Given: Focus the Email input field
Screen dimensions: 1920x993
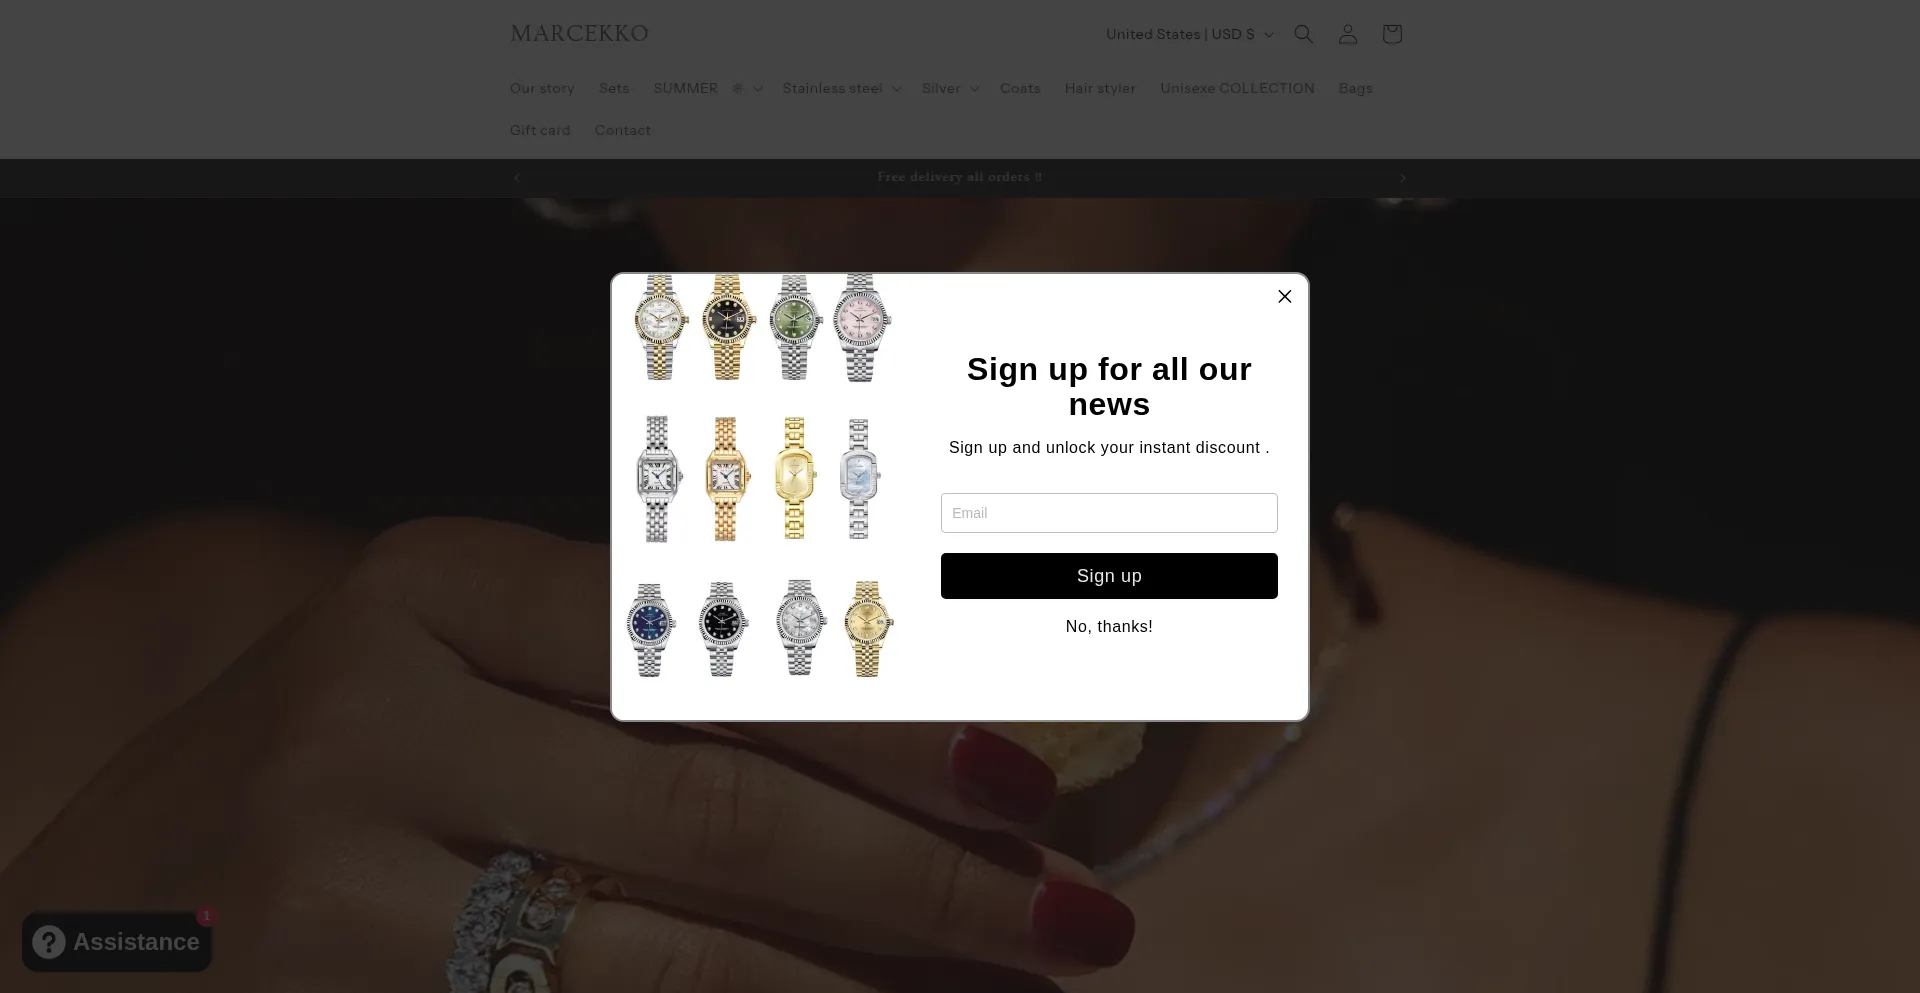Looking at the screenshot, I should (1109, 513).
